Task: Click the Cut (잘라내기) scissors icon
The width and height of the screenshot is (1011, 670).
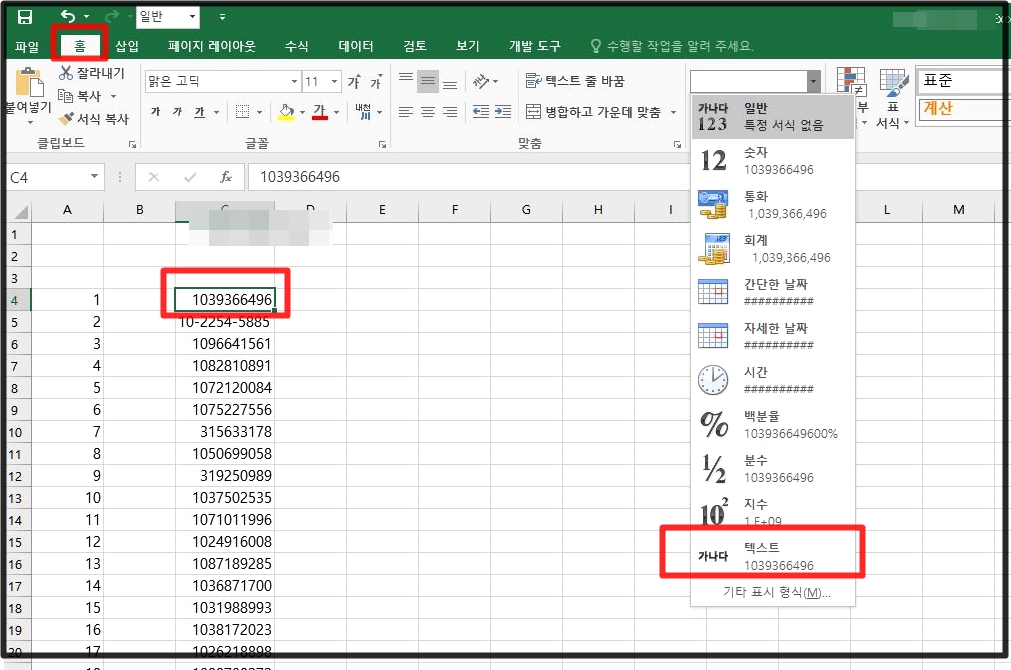Action: [x=66, y=73]
